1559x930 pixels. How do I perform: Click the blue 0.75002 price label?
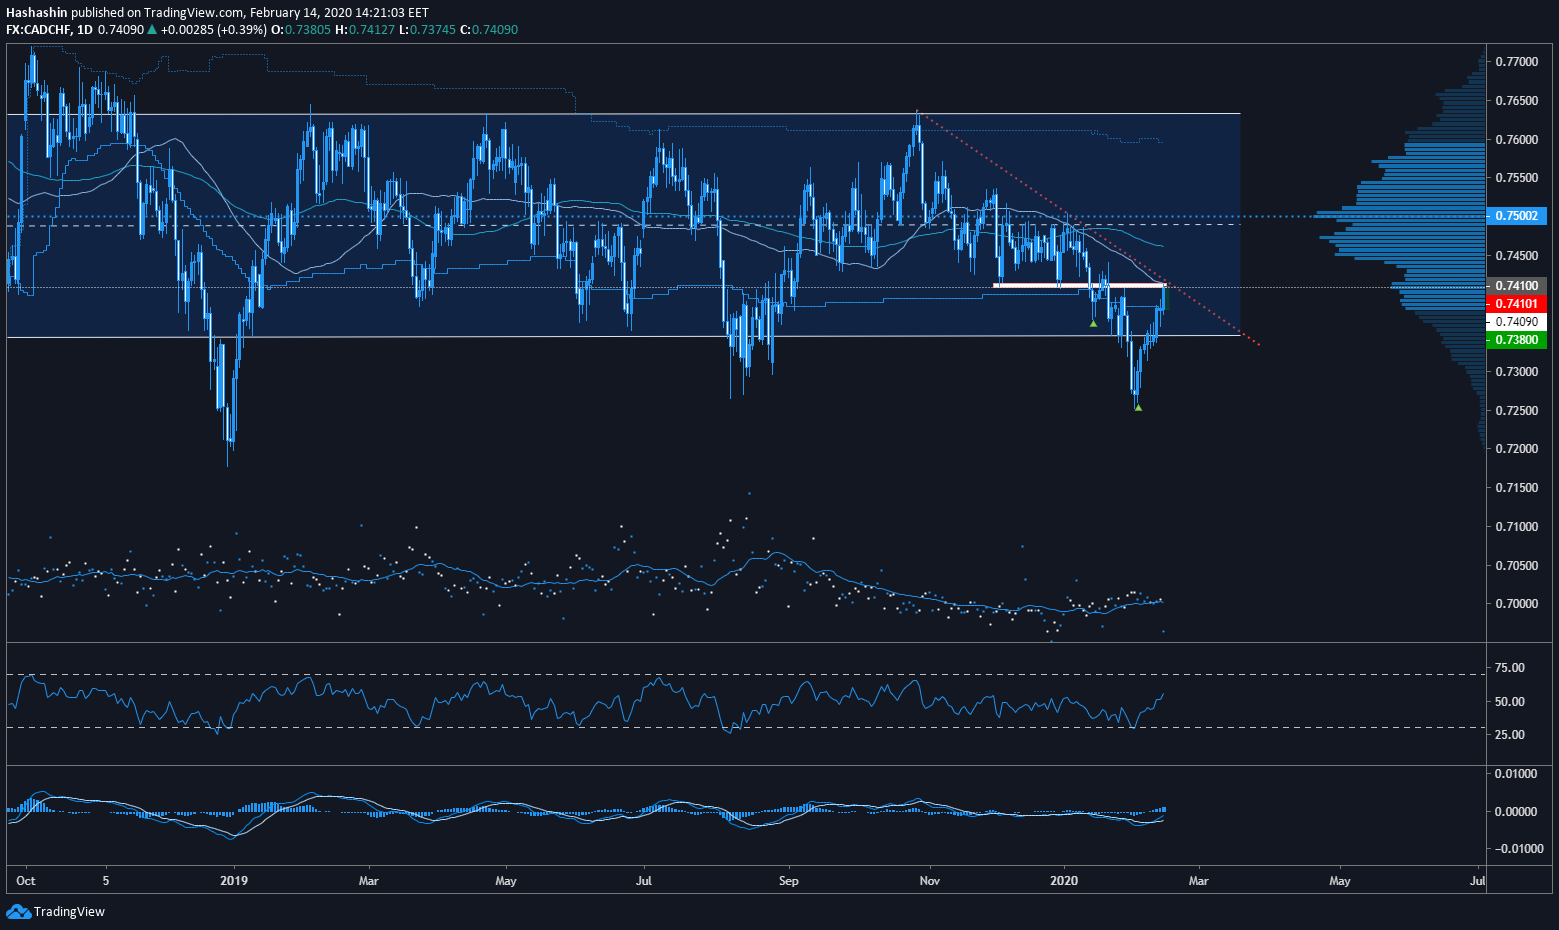1516,215
